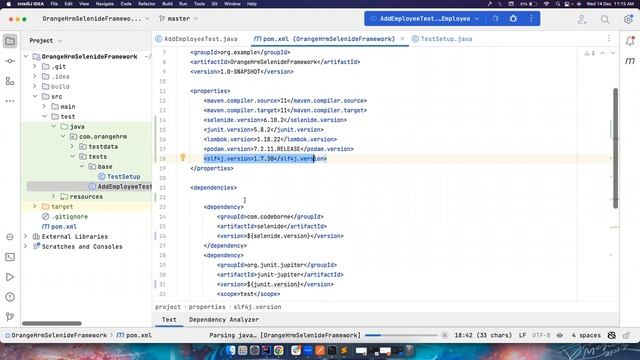
Task: Open the Navigate menu
Action: (104, 4)
